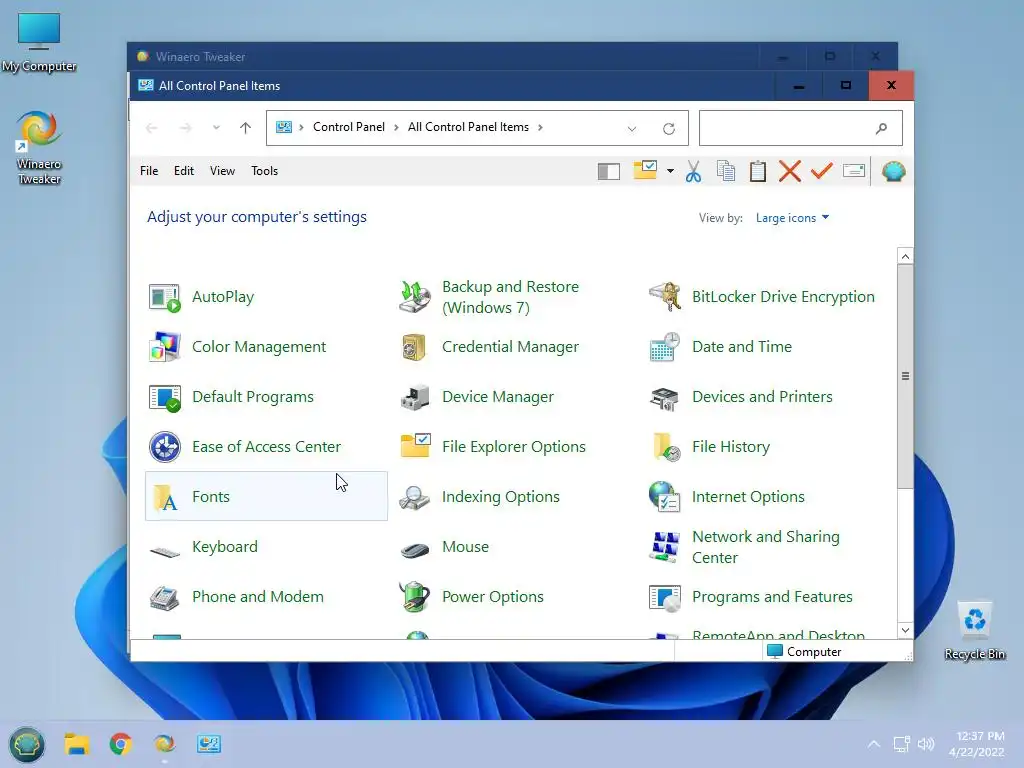Expand chevron before Control Panel breadcrumb
Screen dimensions: 1024x768
[x=301, y=127]
